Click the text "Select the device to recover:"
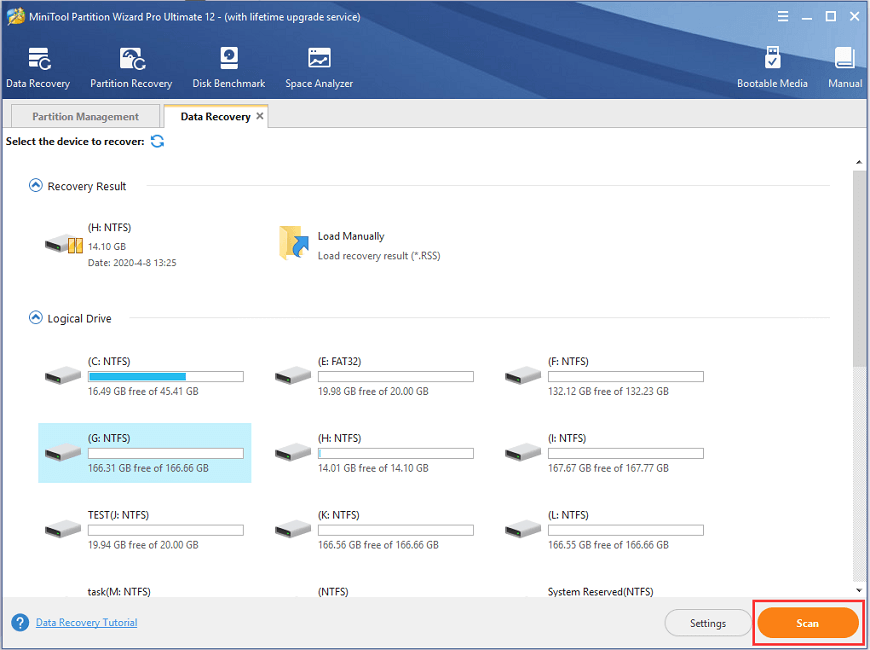This screenshot has width=870, height=650. [75, 142]
